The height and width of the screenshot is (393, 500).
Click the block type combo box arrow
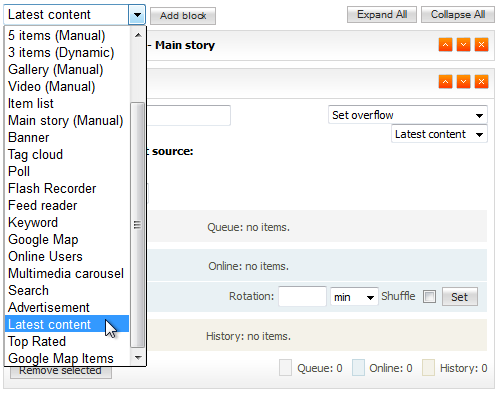[x=137, y=15]
